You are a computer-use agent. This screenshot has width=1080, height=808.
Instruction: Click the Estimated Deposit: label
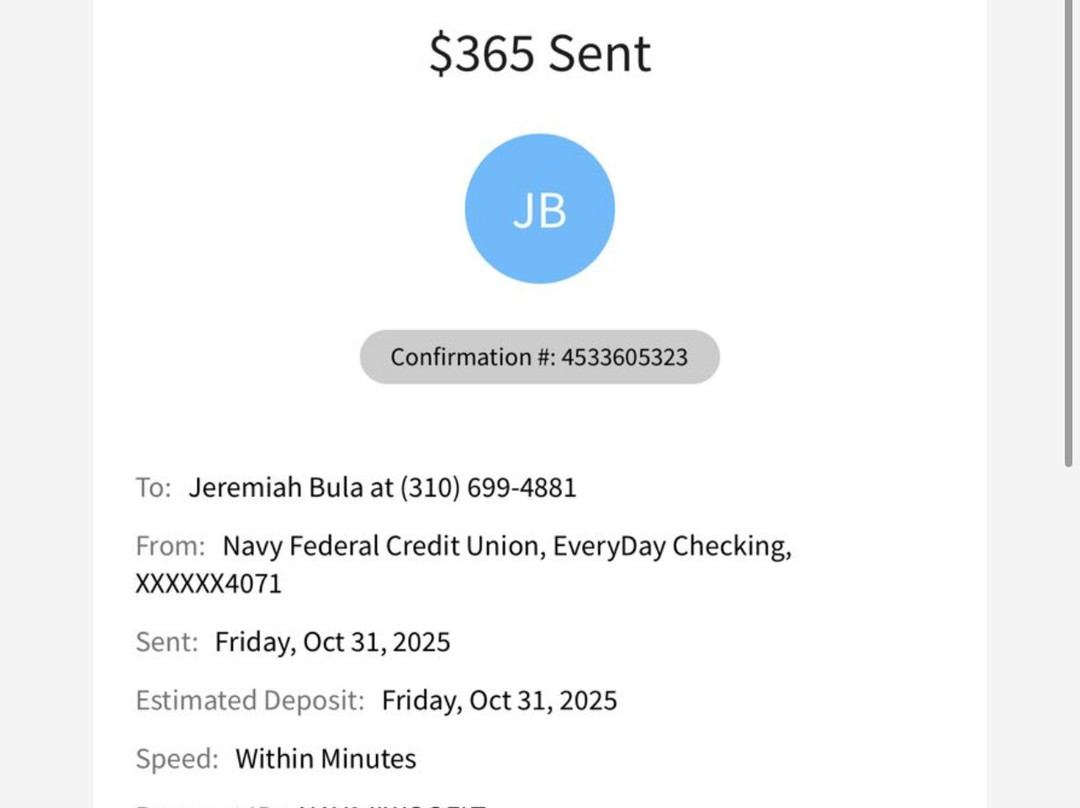pyautogui.click(x=250, y=700)
